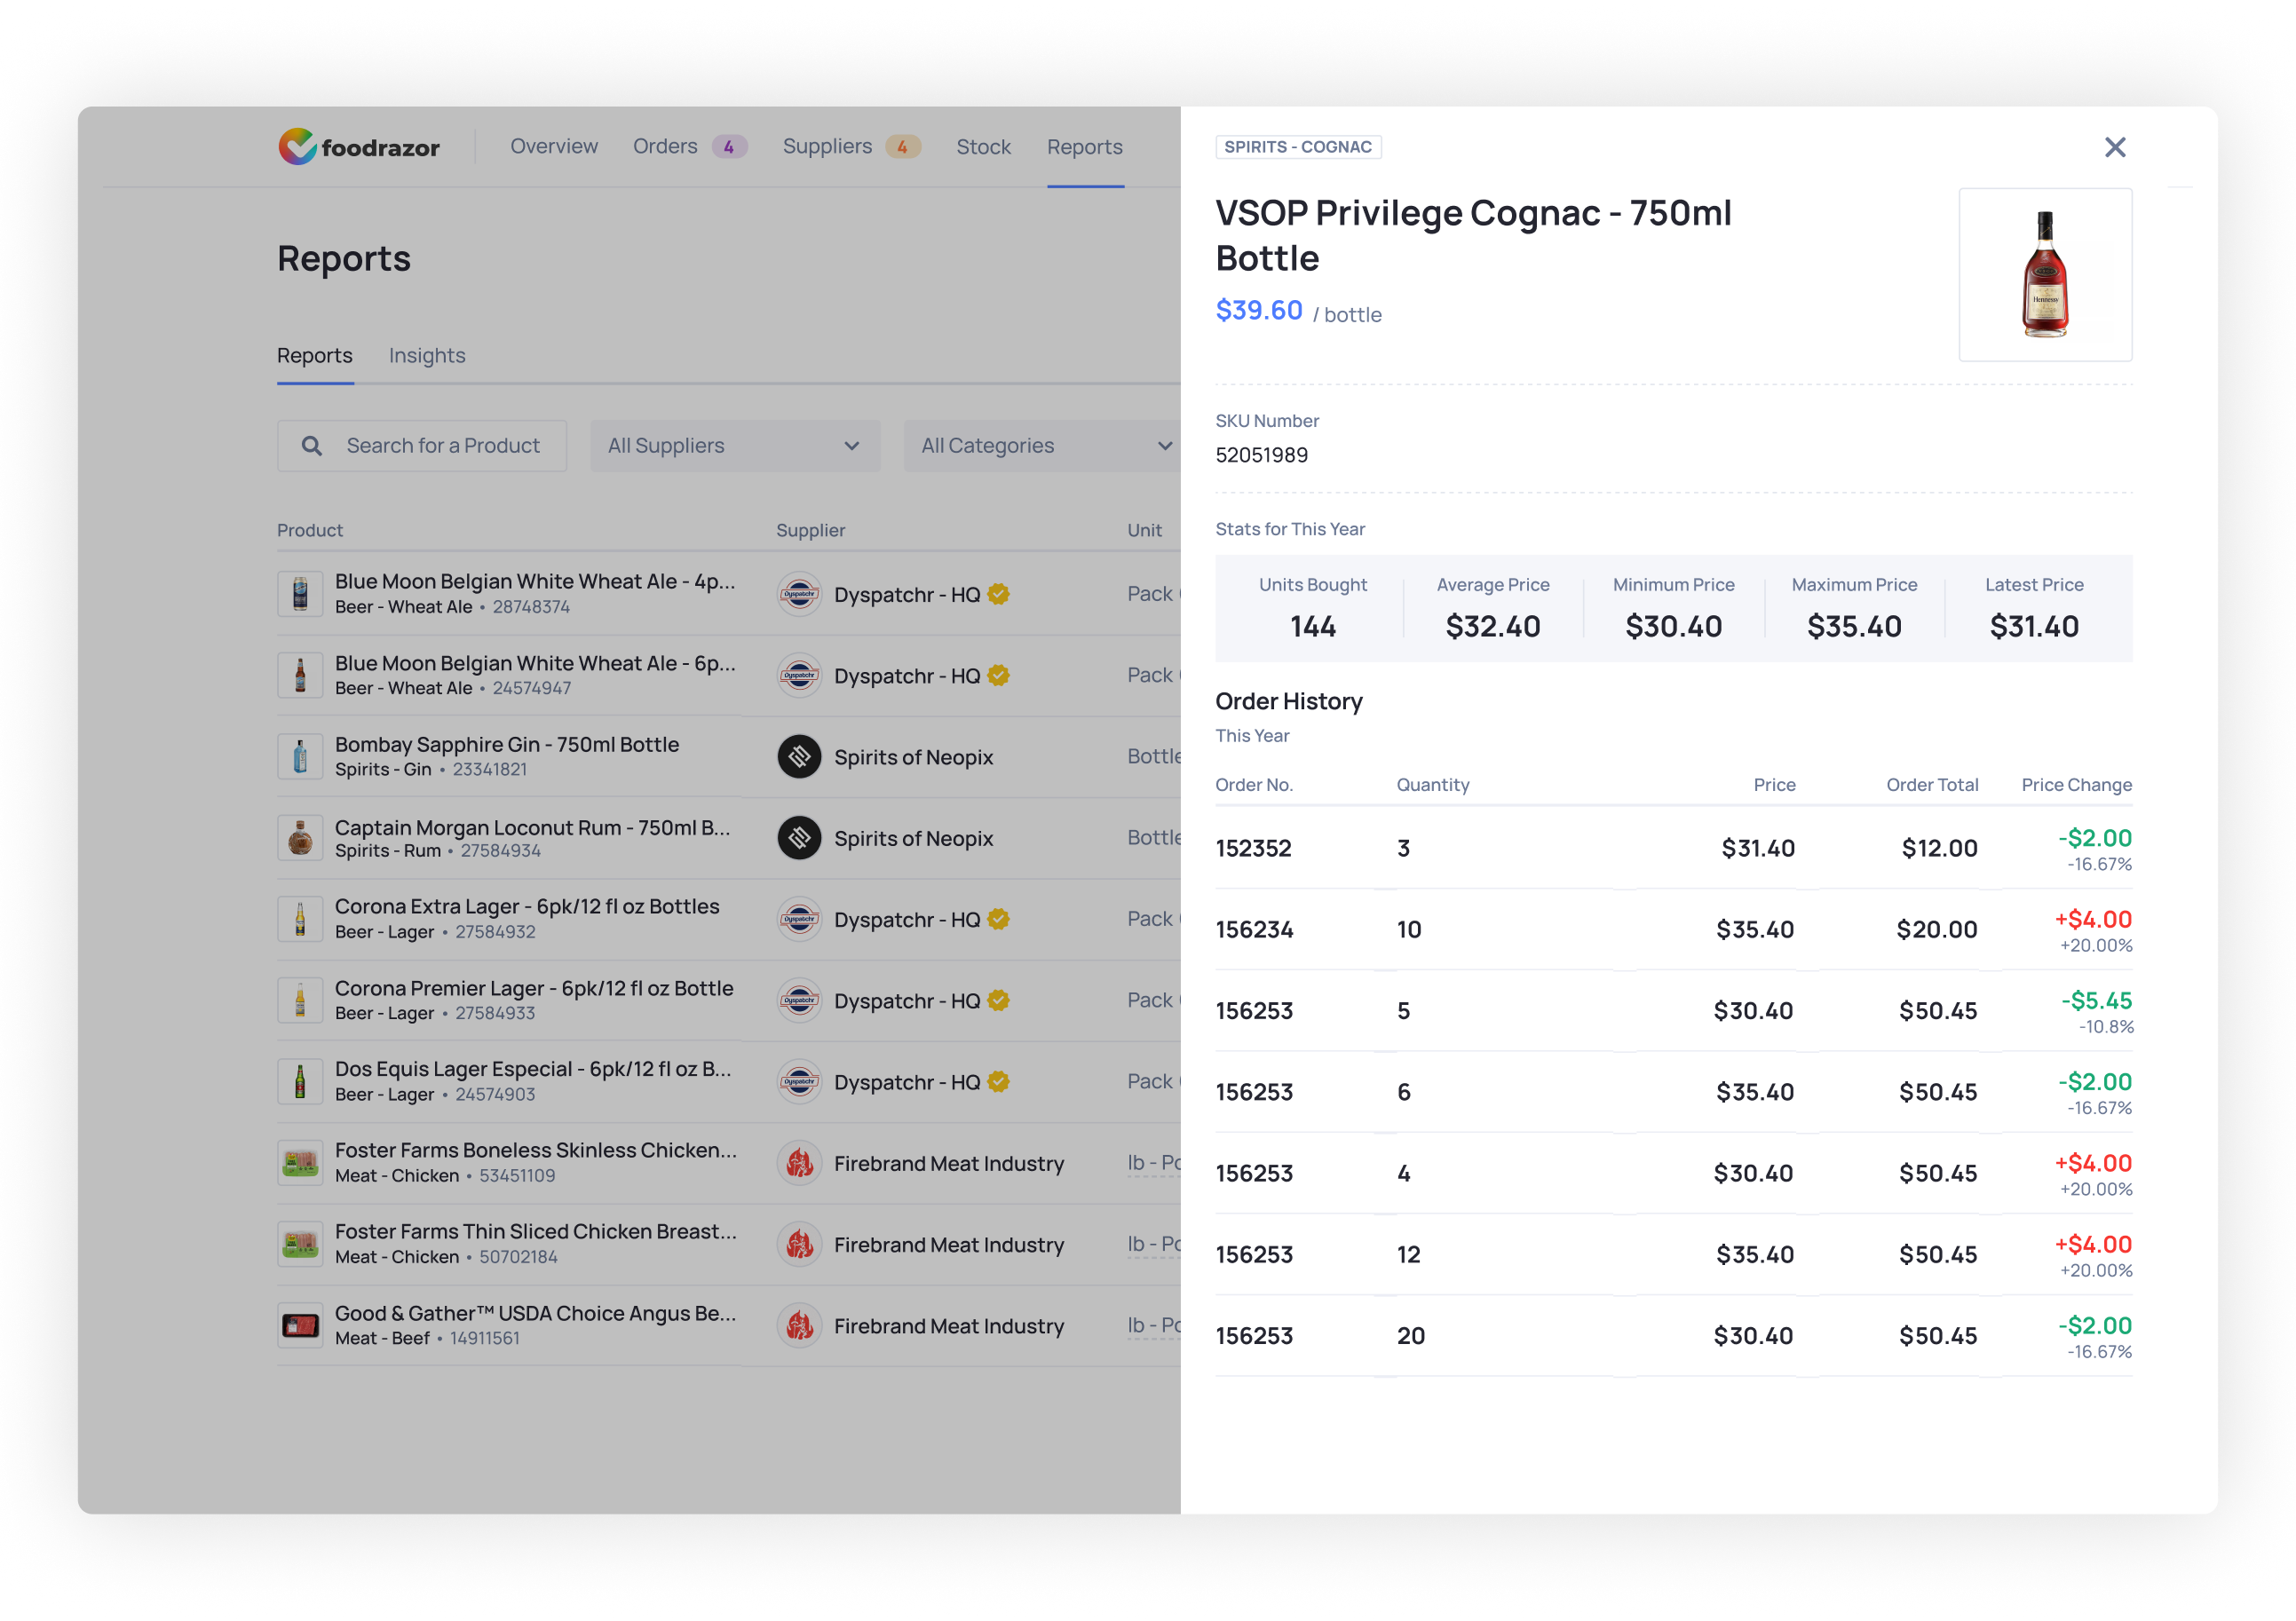Click the foodrazor logo
This screenshot has width=2296, height=1621.
click(358, 147)
